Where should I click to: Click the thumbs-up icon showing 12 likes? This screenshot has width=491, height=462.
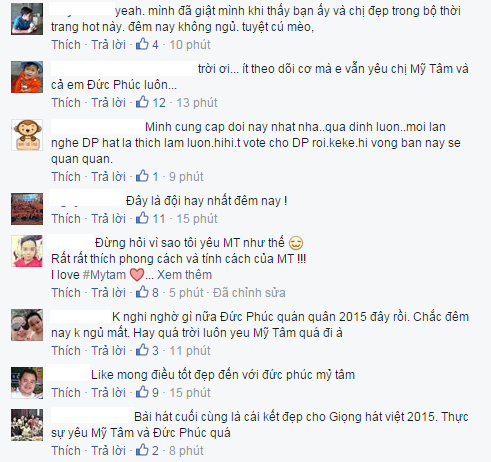coord(142,102)
